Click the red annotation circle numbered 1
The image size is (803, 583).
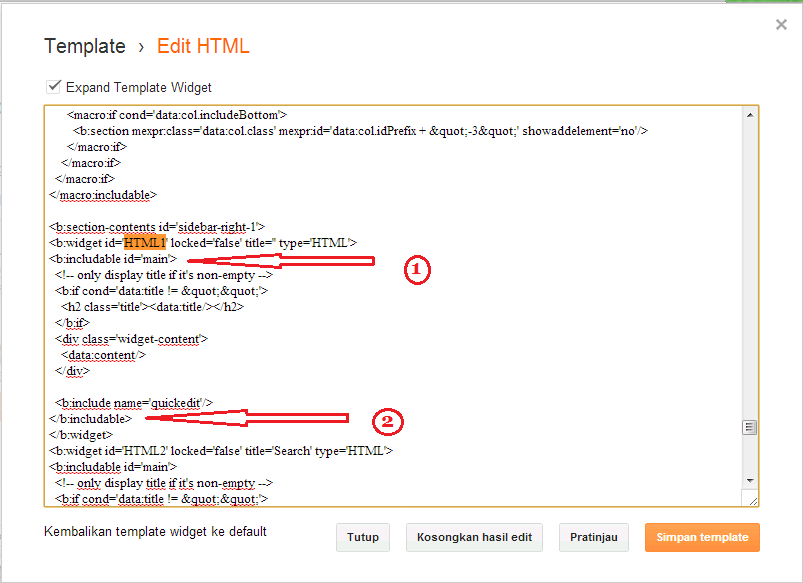417,270
